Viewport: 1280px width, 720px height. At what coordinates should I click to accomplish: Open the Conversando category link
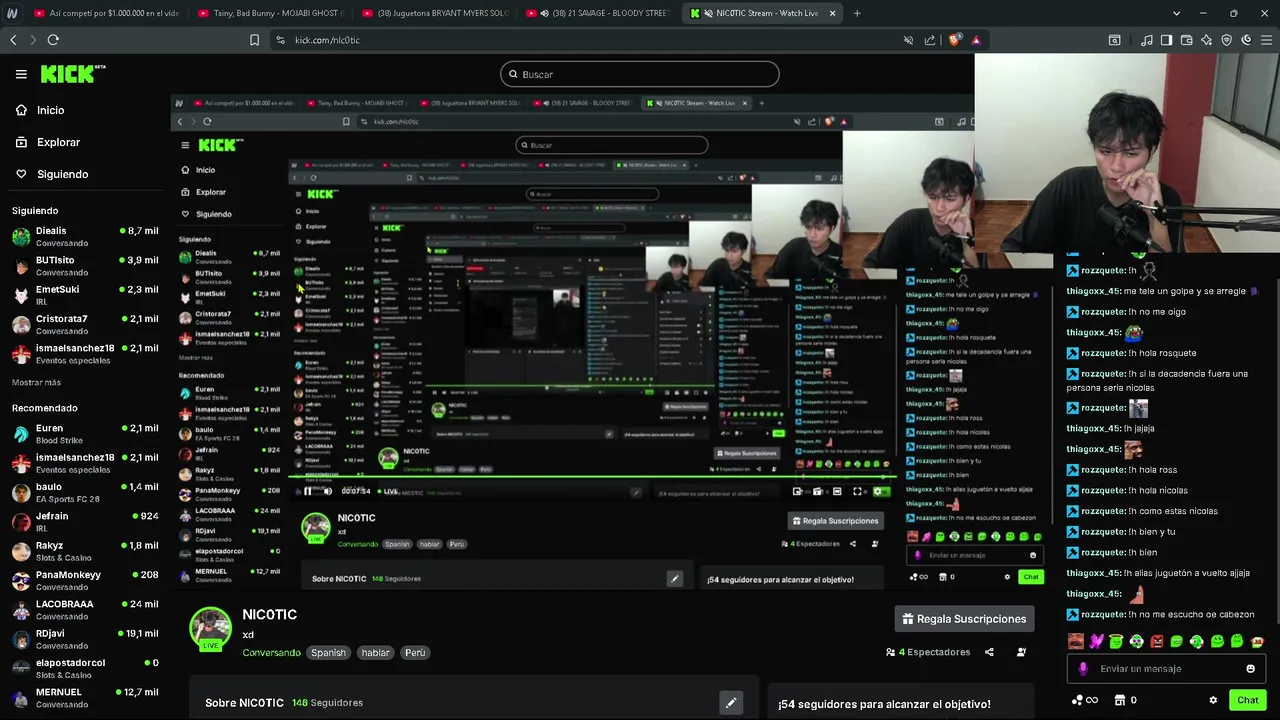pyautogui.click(x=271, y=653)
